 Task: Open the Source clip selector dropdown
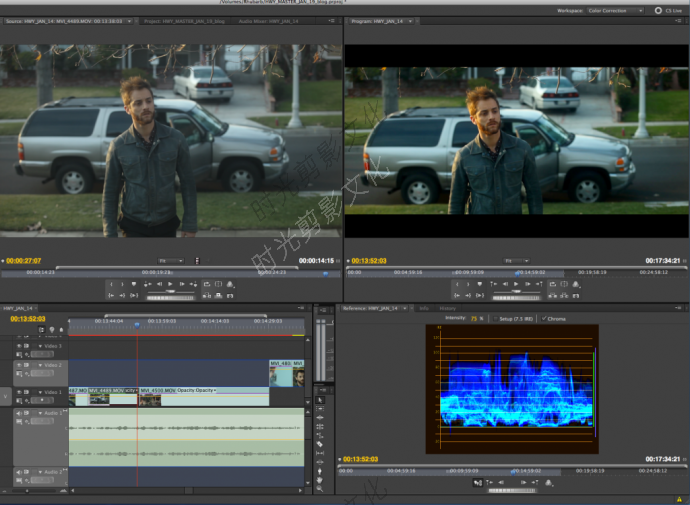pyautogui.click(x=129, y=21)
